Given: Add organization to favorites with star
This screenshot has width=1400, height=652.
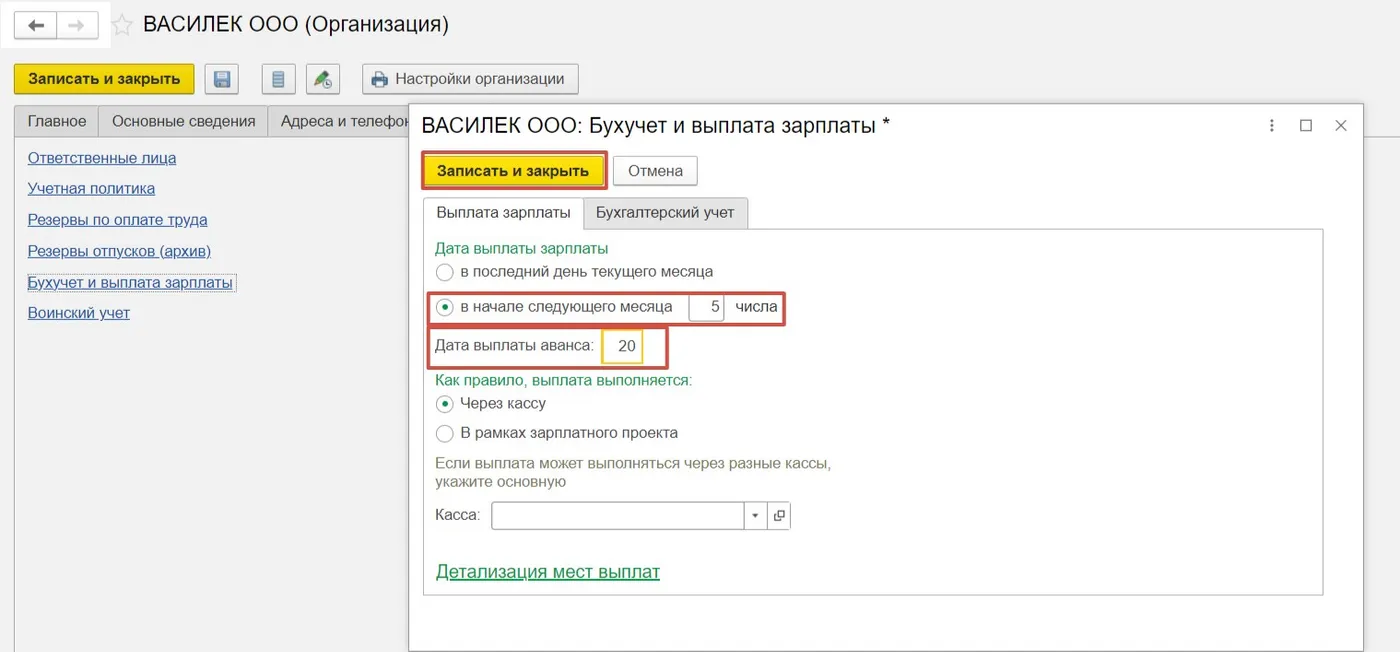Looking at the screenshot, I should (122, 26).
